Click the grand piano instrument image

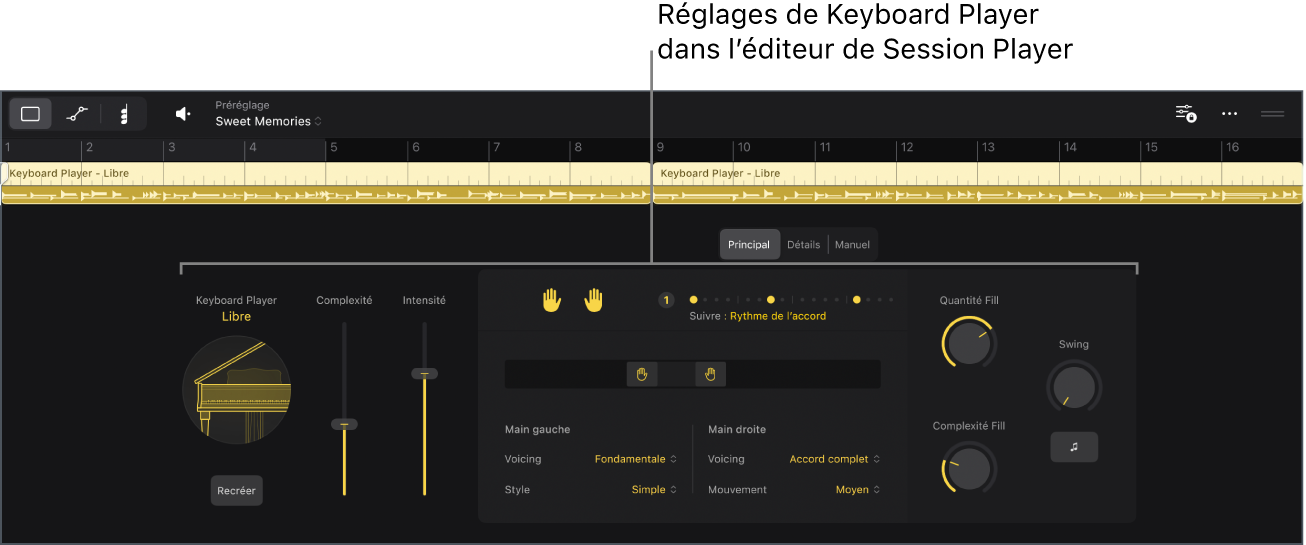click(237, 390)
